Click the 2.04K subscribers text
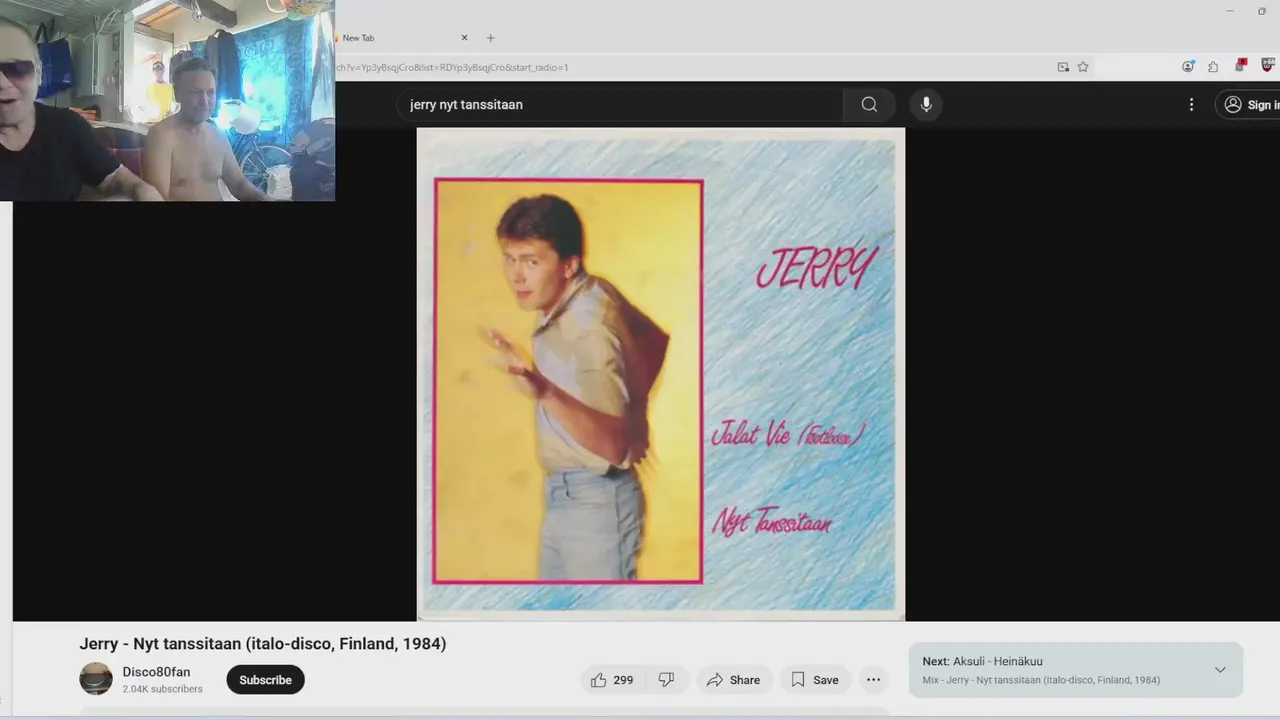1280x720 pixels. (x=162, y=689)
